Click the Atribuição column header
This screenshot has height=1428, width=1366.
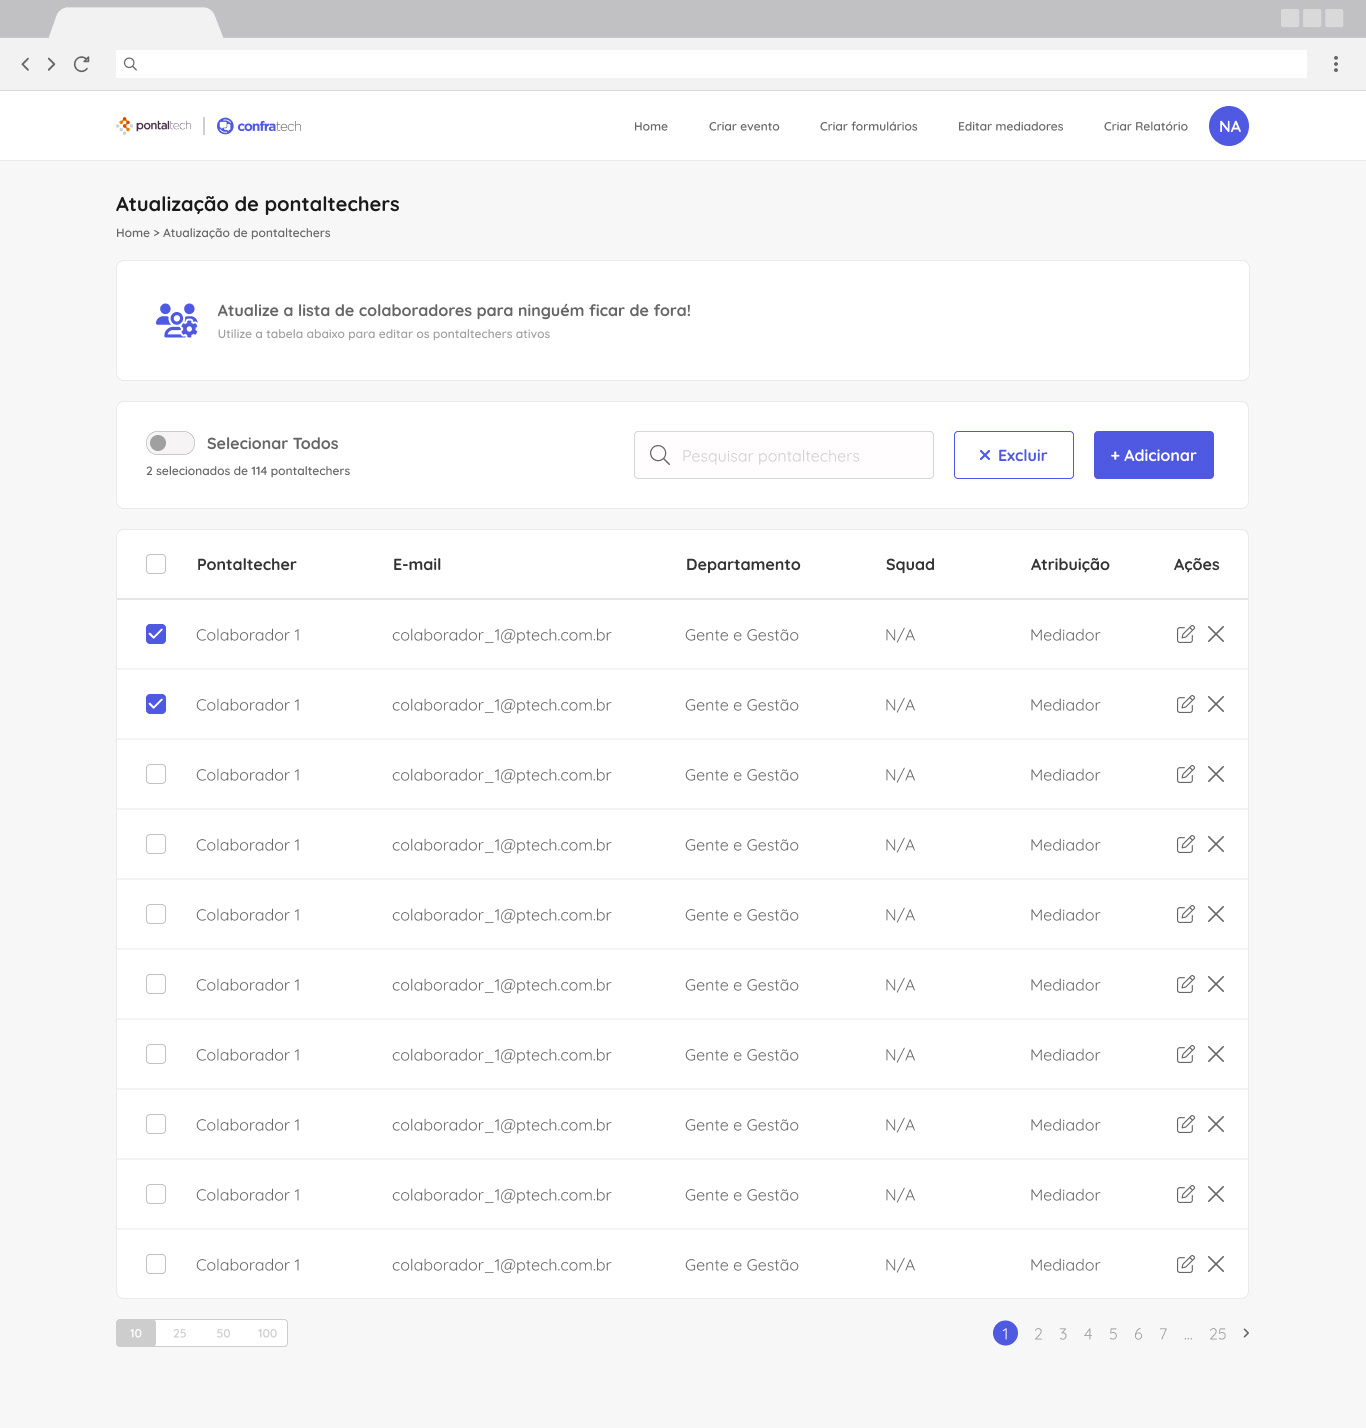tap(1070, 564)
